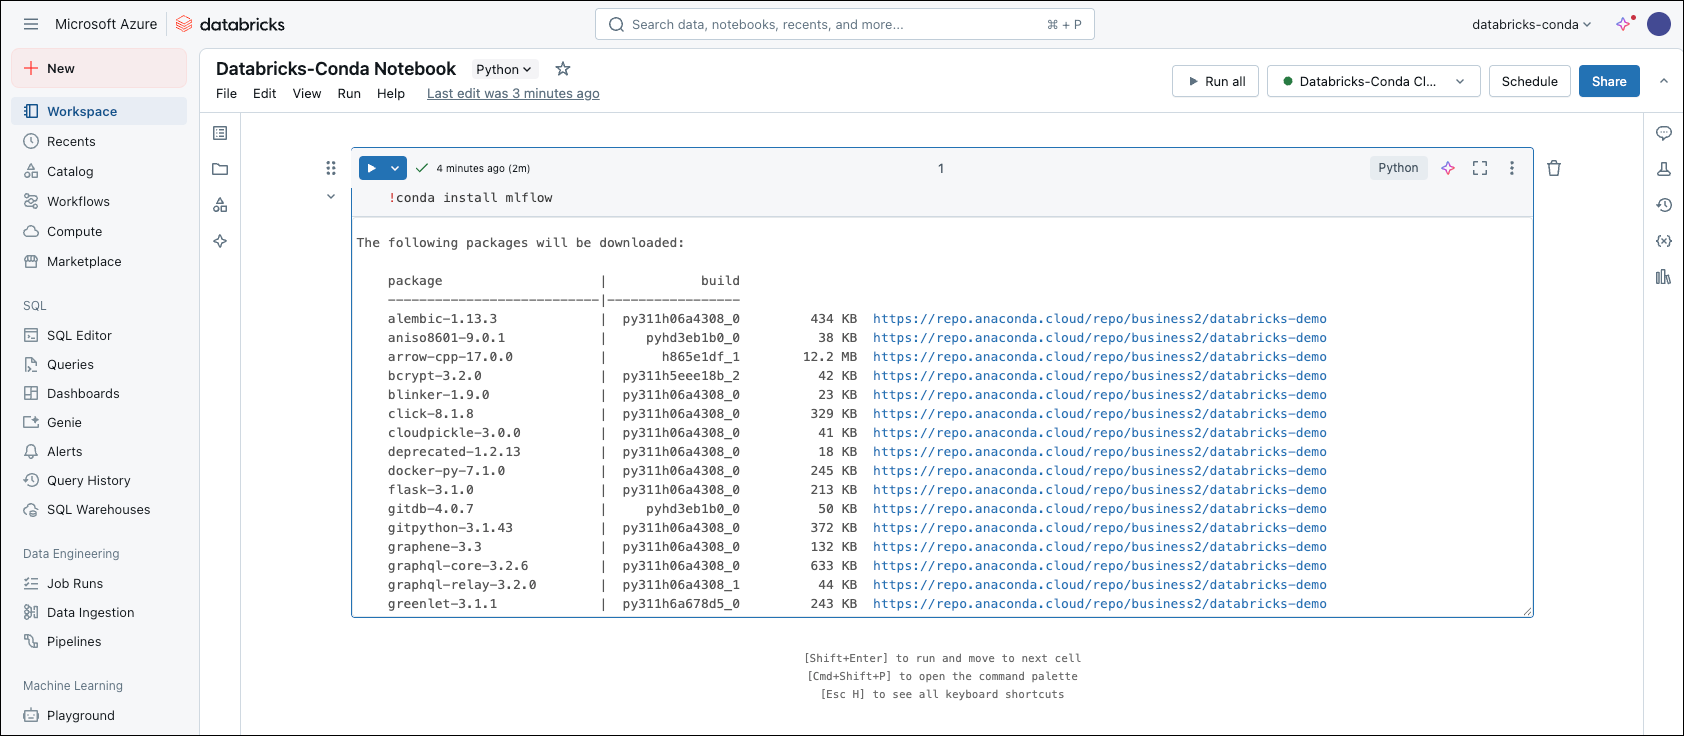Go to Recents in sidebar

pos(99,141)
